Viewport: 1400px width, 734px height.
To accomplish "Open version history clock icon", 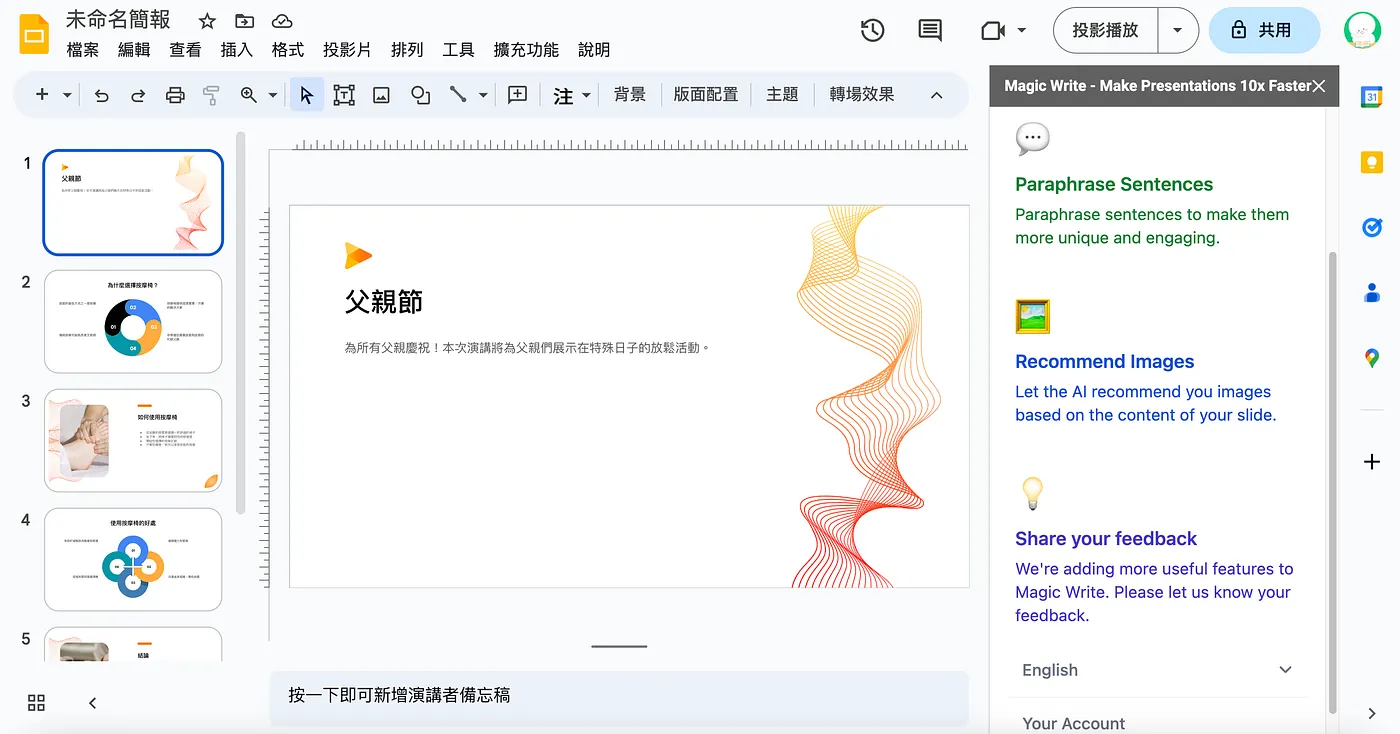I will (x=872, y=31).
